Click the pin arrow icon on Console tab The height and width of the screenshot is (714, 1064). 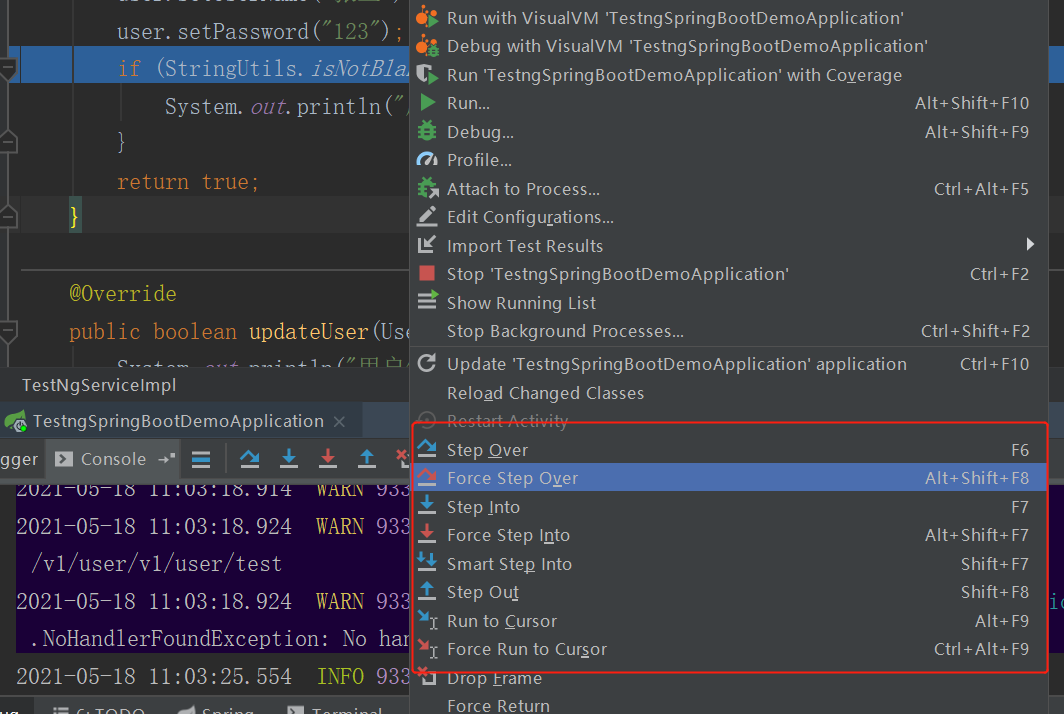tap(166, 459)
